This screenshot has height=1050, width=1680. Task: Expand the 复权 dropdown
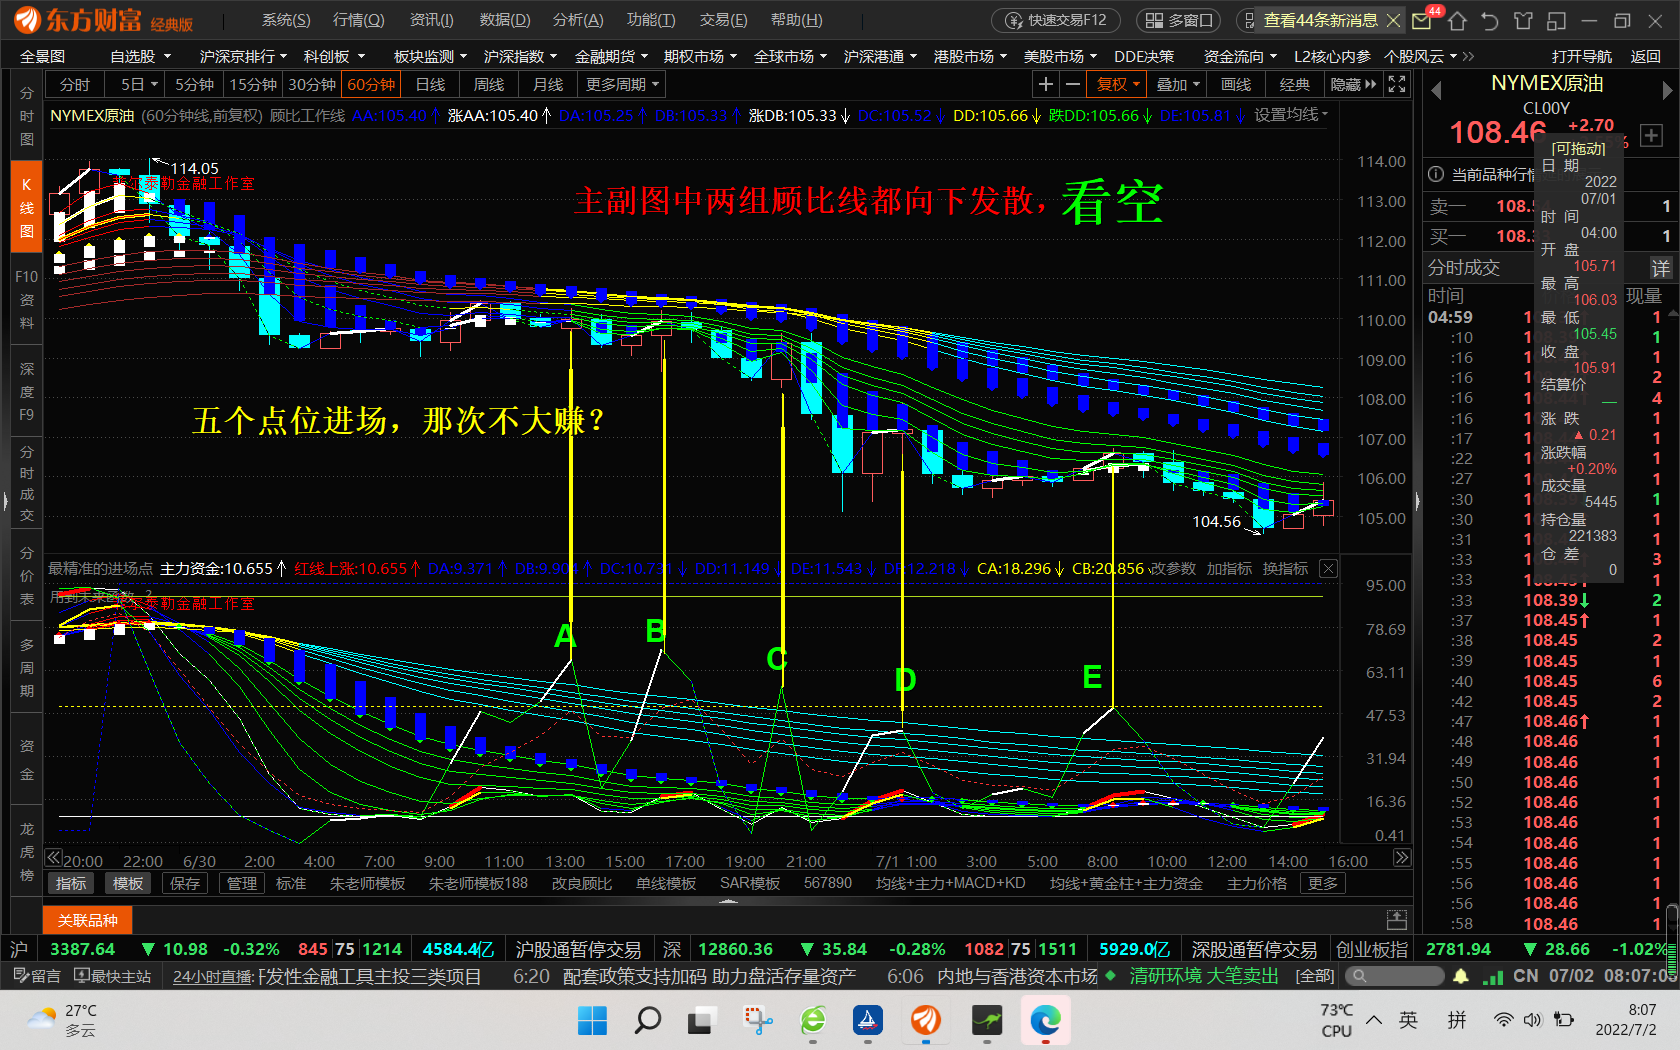1118,85
